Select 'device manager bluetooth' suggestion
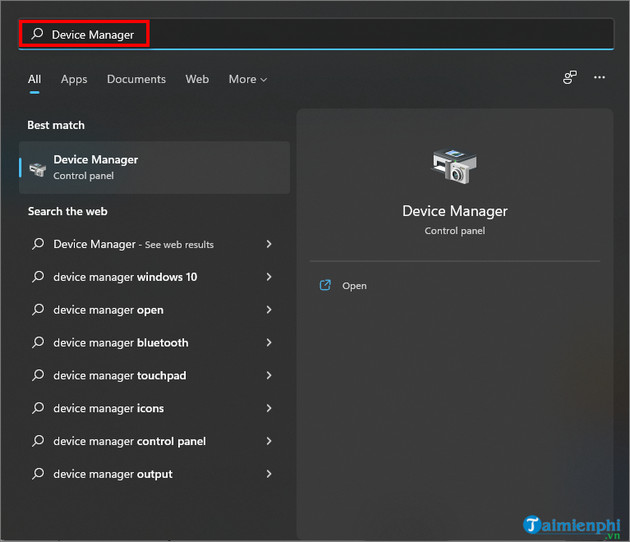The image size is (630, 542). click(x=154, y=343)
